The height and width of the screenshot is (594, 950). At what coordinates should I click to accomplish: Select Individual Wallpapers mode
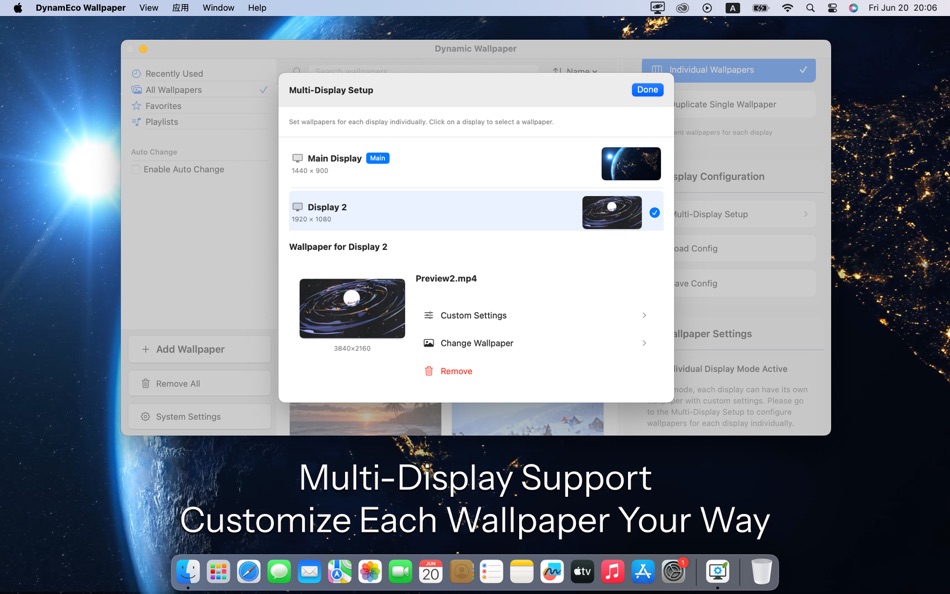tap(729, 70)
